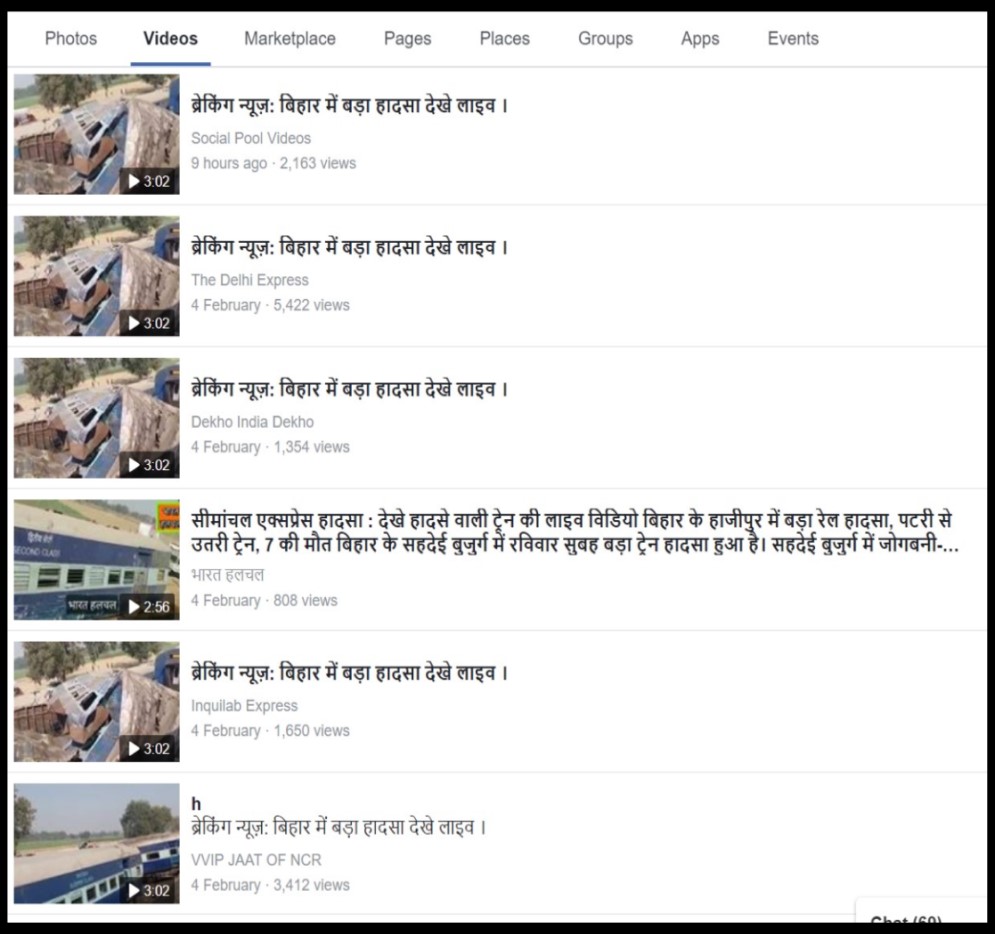Click '9 hours ago · 2,163 views' text
995x934 pixels.
(273, 164)
